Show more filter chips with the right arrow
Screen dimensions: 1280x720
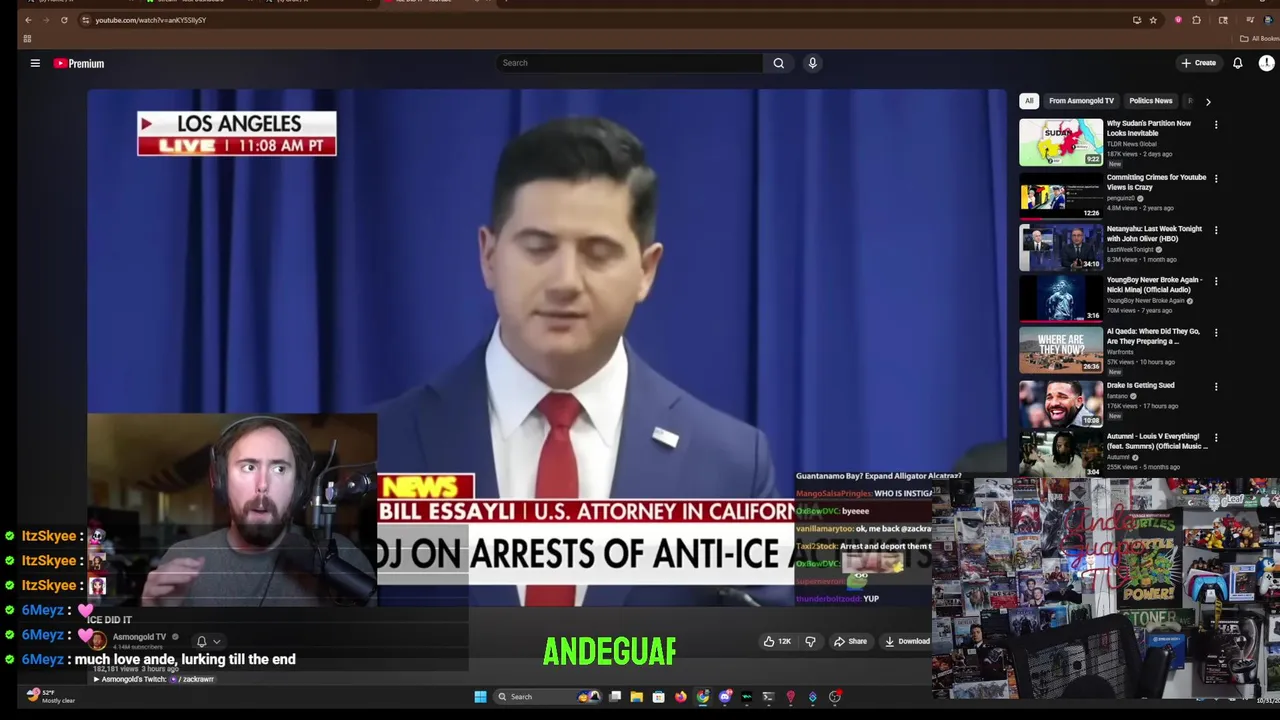click(x=1208, y=101)
